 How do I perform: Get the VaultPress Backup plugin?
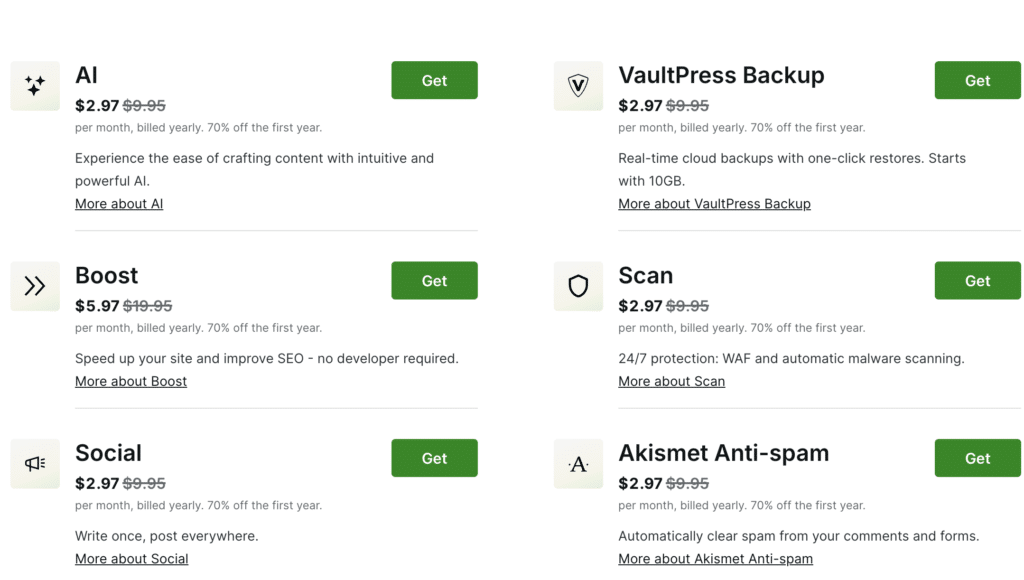977,80
